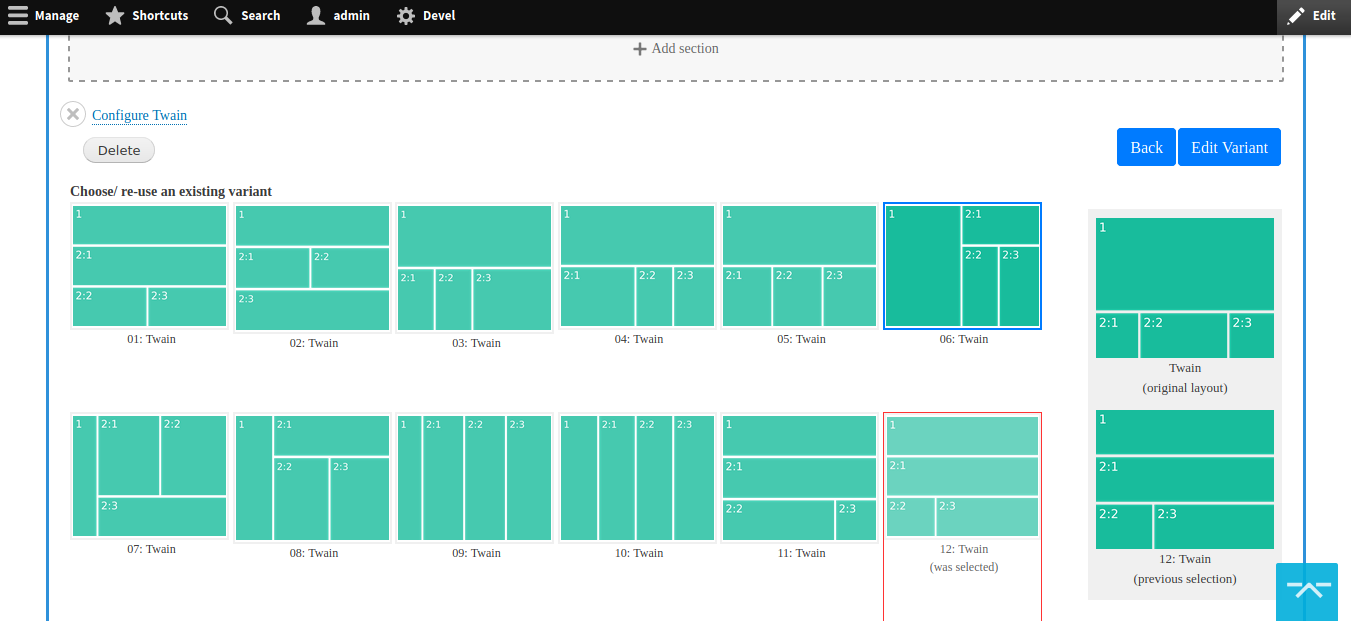The image size is (1351, 621).
Task: Click the hamburger Manage menu icon
Action: [x=18, y=16]
